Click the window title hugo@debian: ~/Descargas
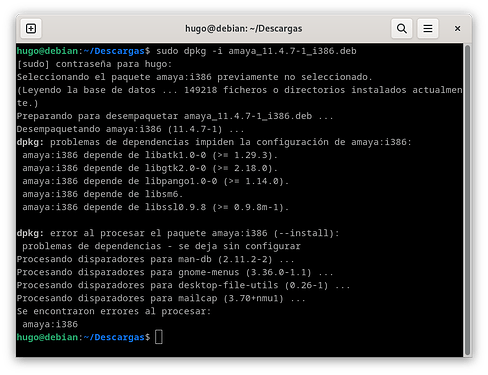488x375 pixels. click(244, 29)
